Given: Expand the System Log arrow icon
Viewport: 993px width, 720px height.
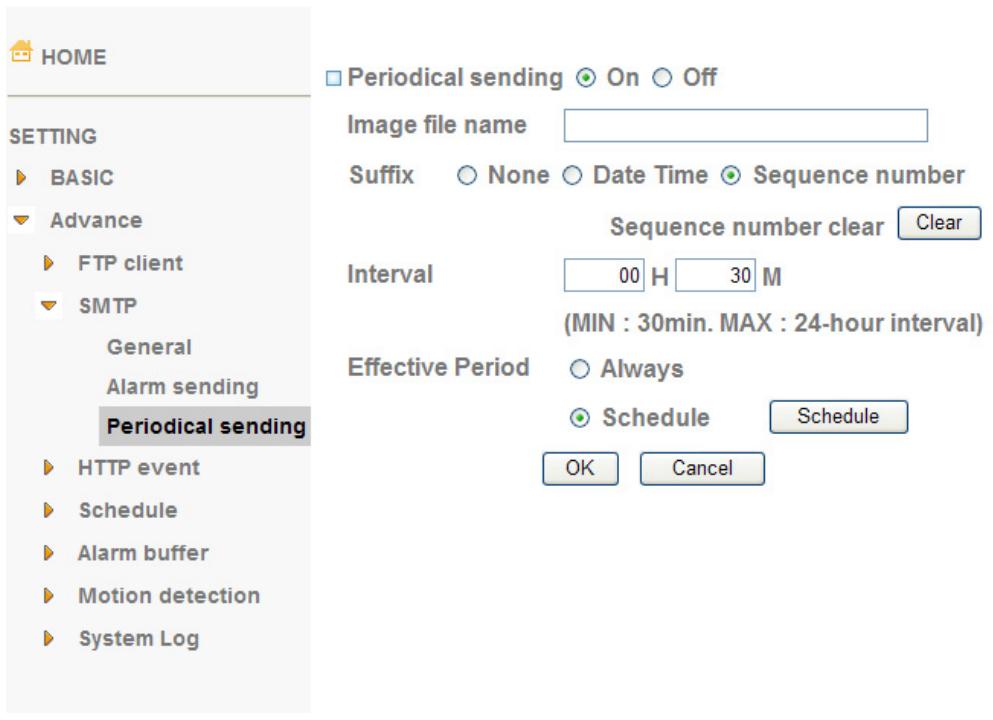Looking at the screenshot, I should (x=48, y=639).
